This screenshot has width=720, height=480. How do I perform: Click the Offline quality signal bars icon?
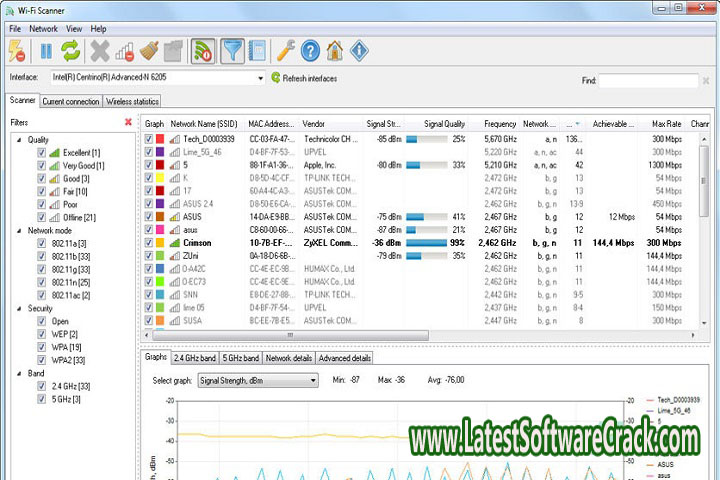[x=54, y=217]
